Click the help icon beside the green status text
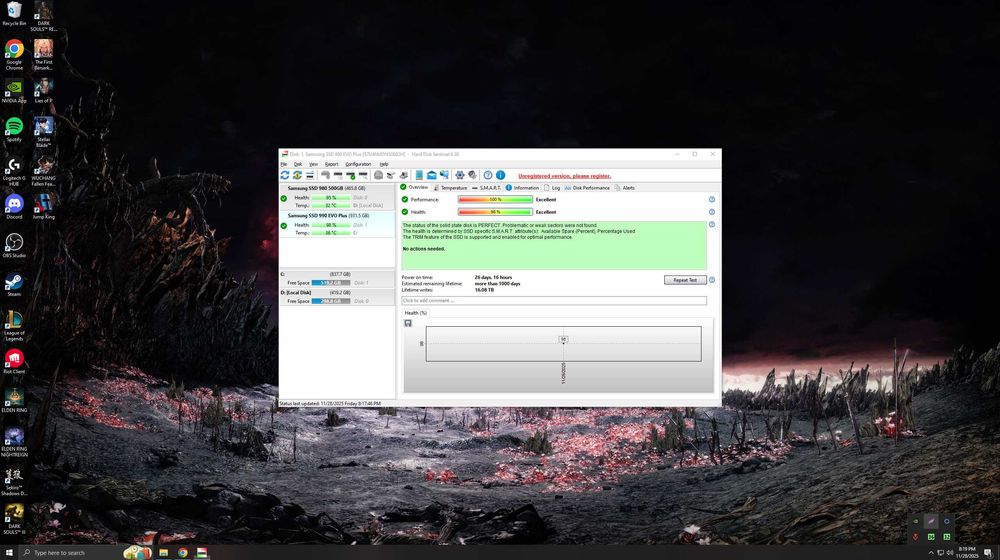The height and width of the screenshot is (560, 1000). pyautogui.click(x=712, y=225)
